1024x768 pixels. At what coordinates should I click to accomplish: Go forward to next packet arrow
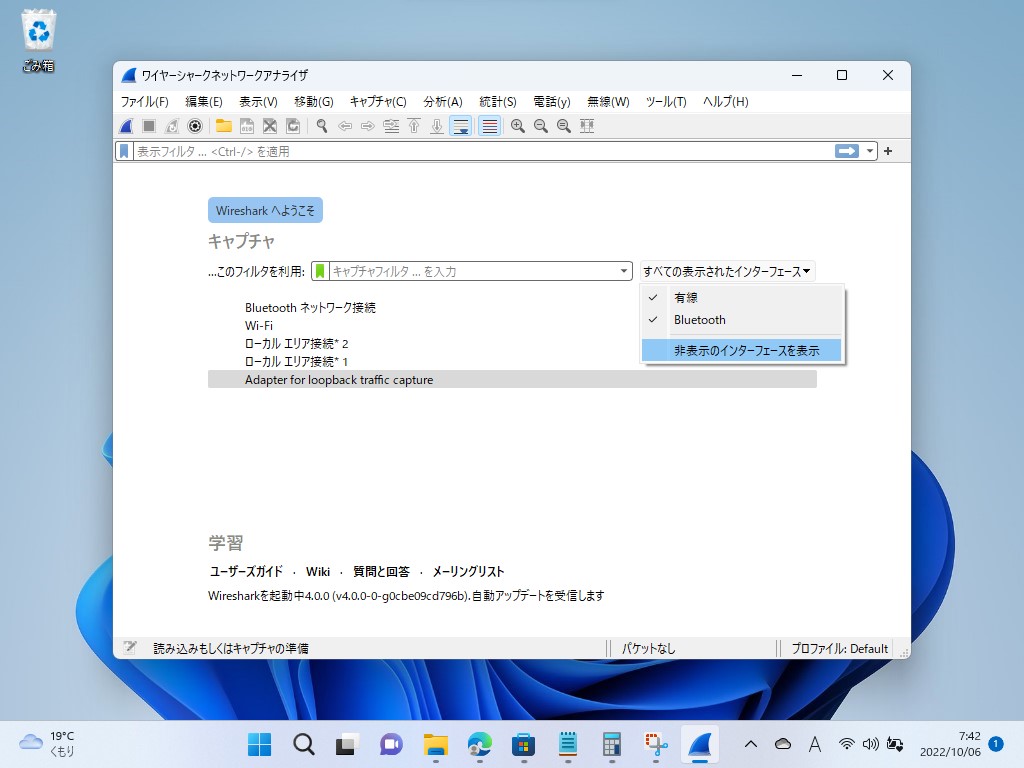368,126
